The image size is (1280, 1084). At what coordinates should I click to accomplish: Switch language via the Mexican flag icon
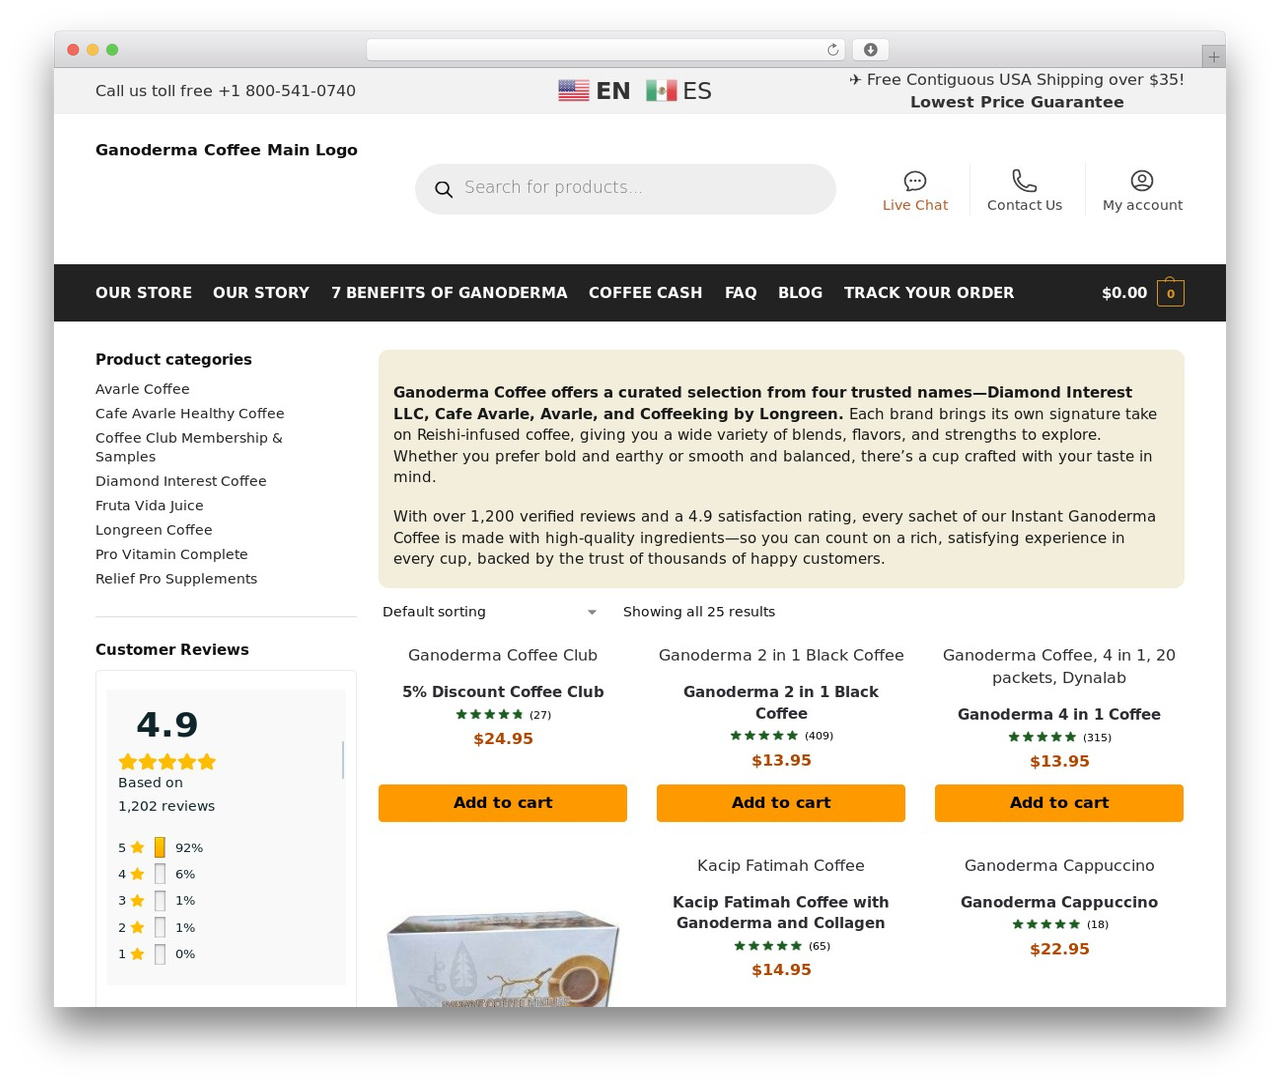click(x=661, y=91)
